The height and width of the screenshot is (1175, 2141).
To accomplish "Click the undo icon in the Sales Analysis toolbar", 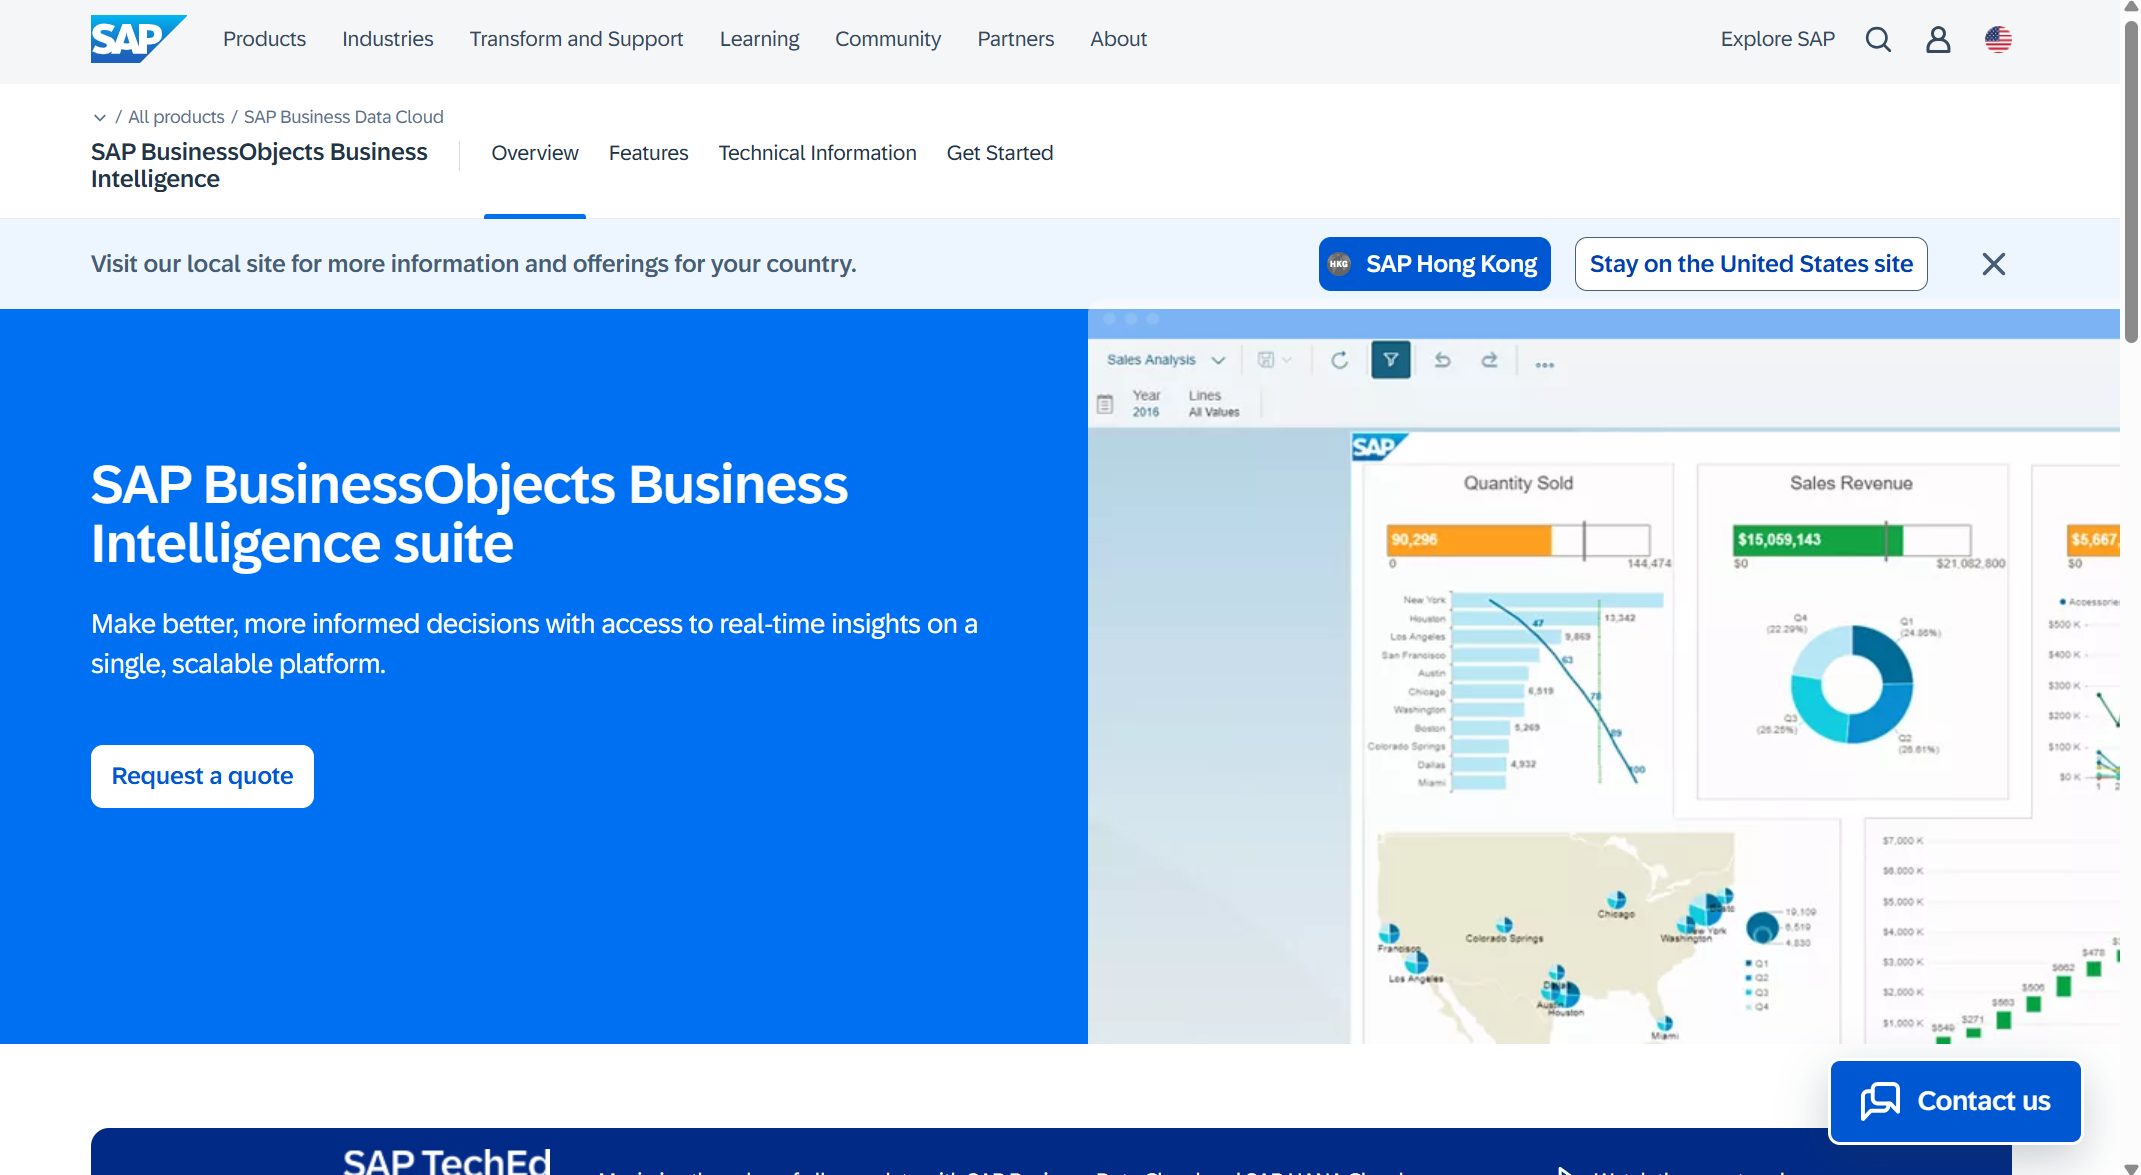I will tap(1442, 361).
